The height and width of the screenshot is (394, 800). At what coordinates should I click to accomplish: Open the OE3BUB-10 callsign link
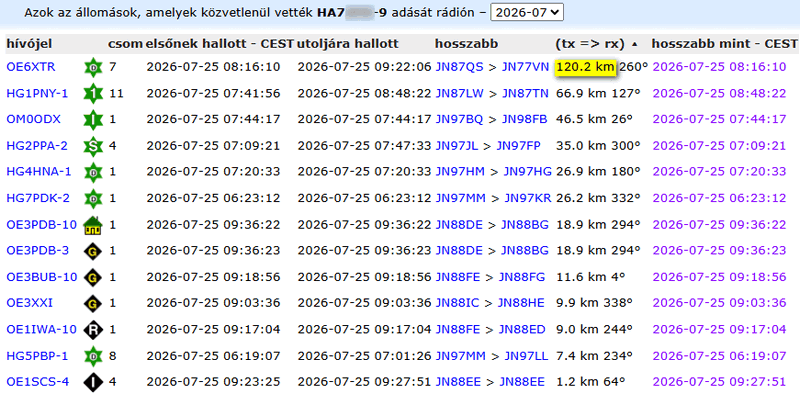[42, 277]
